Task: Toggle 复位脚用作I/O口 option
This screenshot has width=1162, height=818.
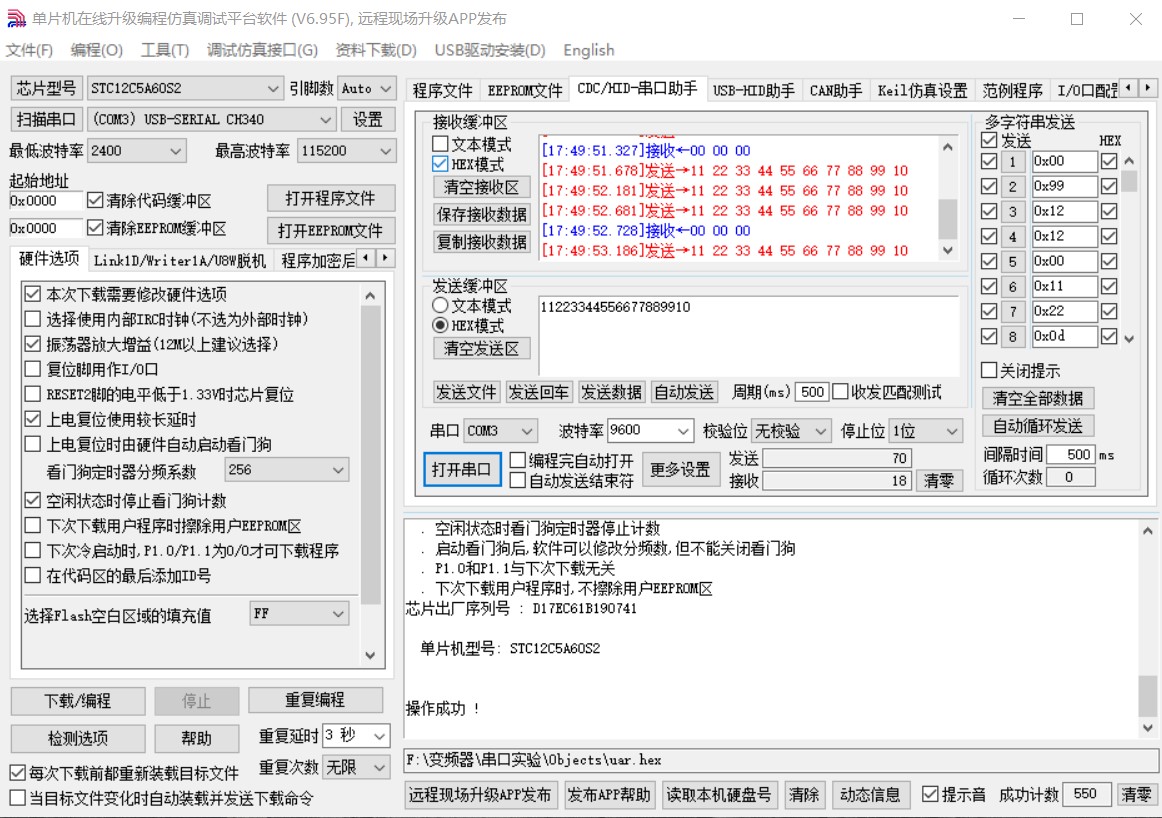Action: click(33, 369)
